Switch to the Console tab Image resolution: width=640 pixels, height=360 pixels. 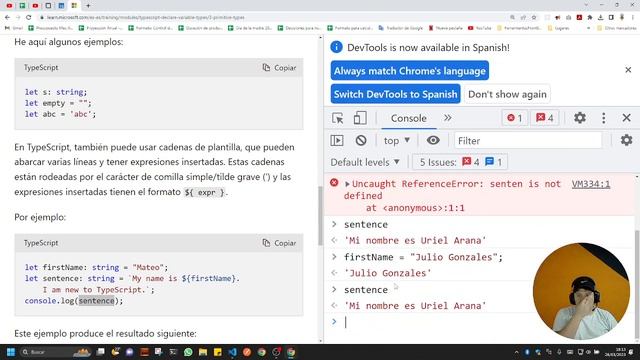[409, 118]
